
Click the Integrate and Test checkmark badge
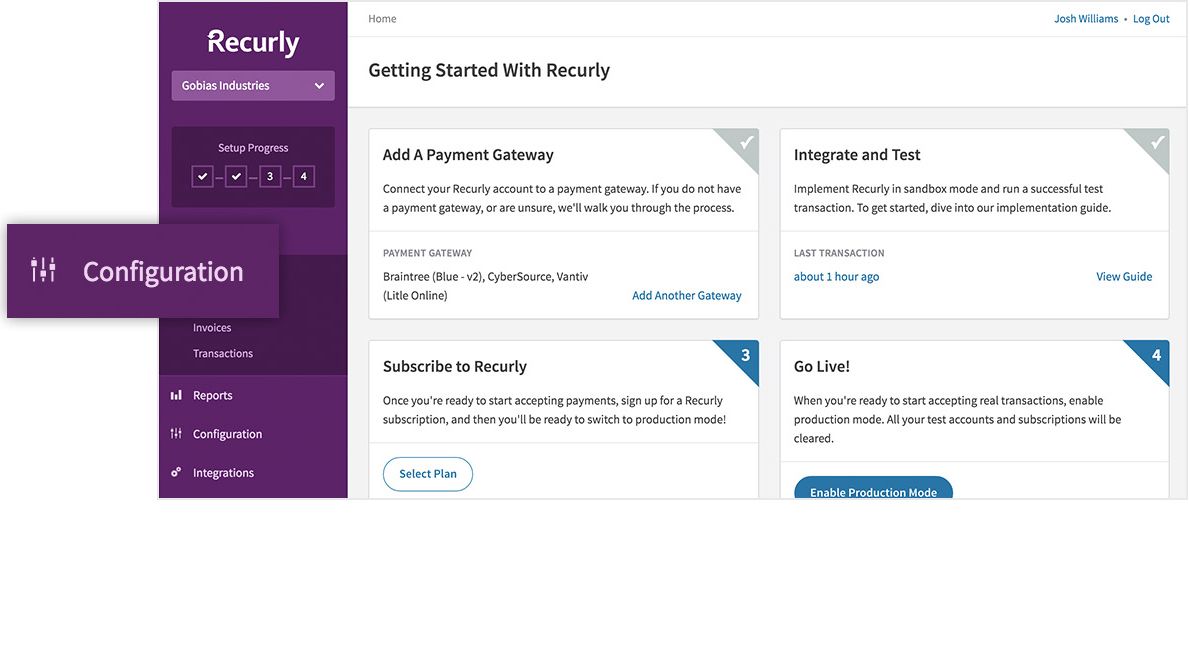(1156, 143)
